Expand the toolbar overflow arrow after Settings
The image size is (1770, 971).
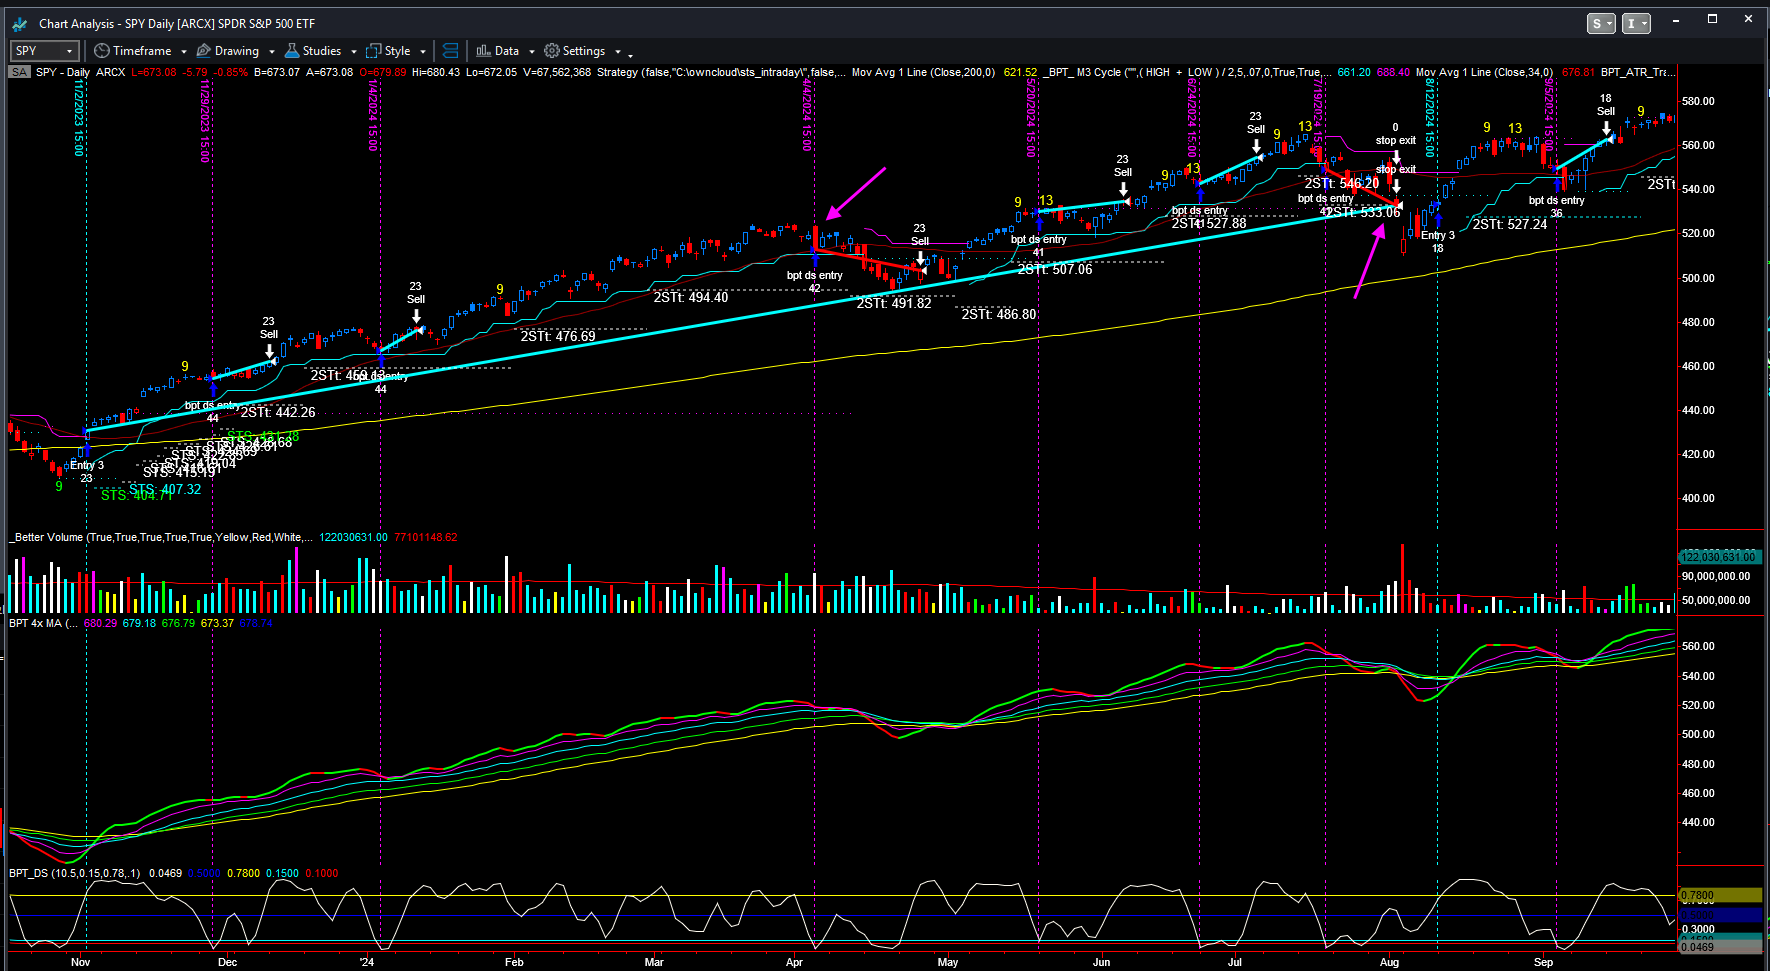pos(630,55)
